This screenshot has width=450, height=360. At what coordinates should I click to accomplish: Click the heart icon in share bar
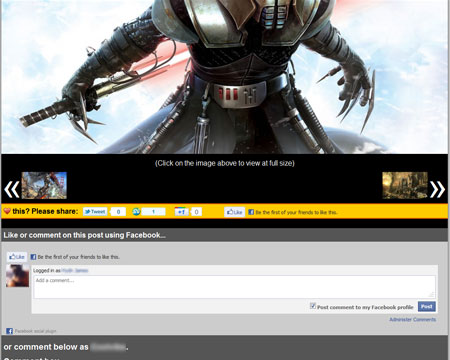(x=7, y=211)
